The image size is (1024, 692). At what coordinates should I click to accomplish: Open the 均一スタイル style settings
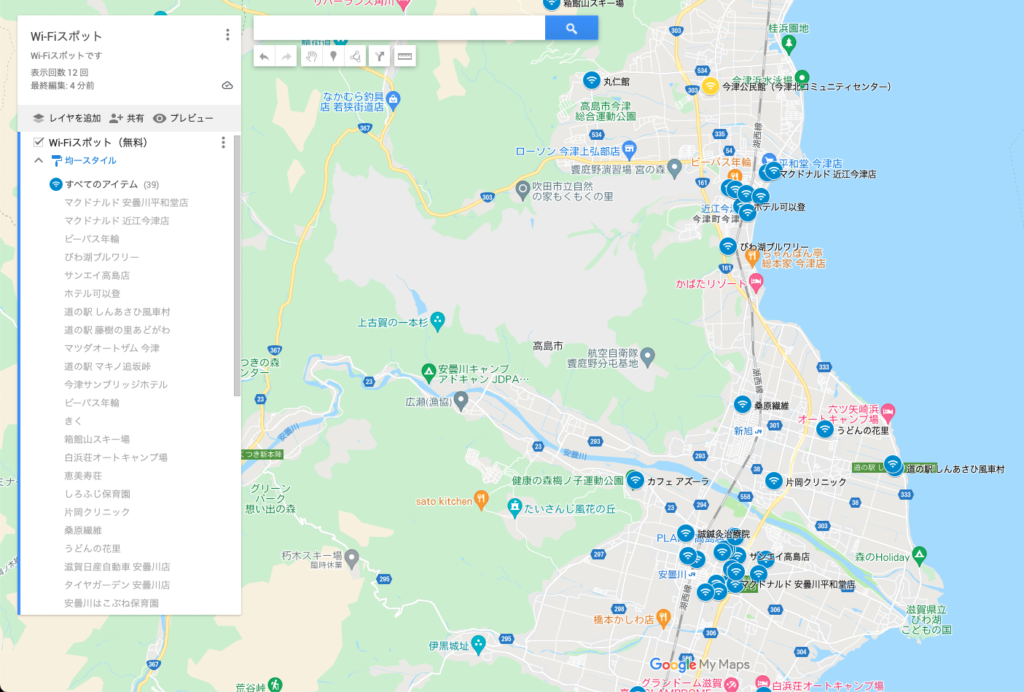(90, 160)
